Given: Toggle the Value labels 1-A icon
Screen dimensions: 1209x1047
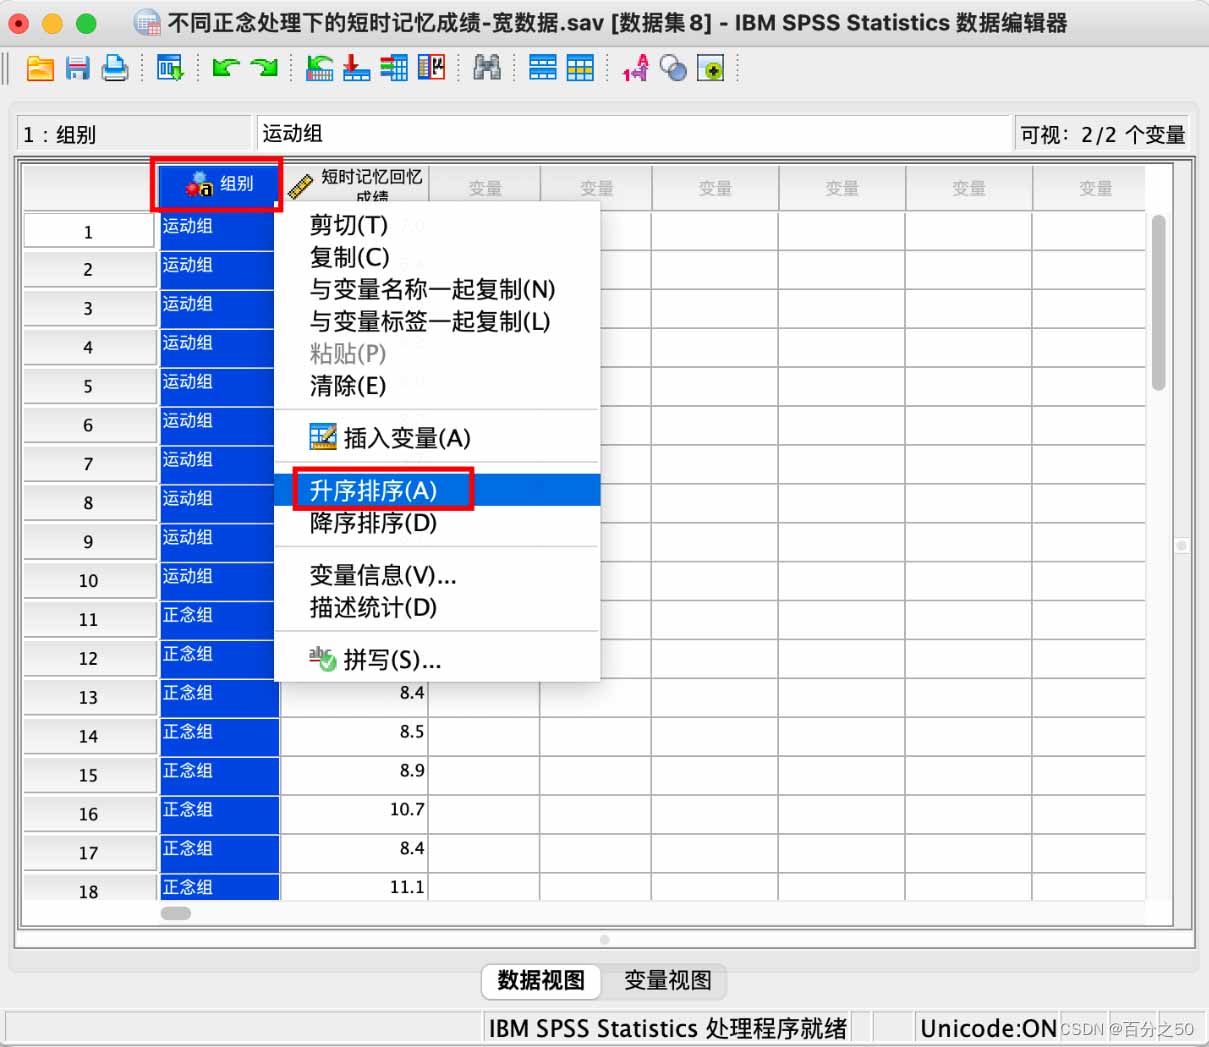Looking at the screenshot, I should coord(636,68).
